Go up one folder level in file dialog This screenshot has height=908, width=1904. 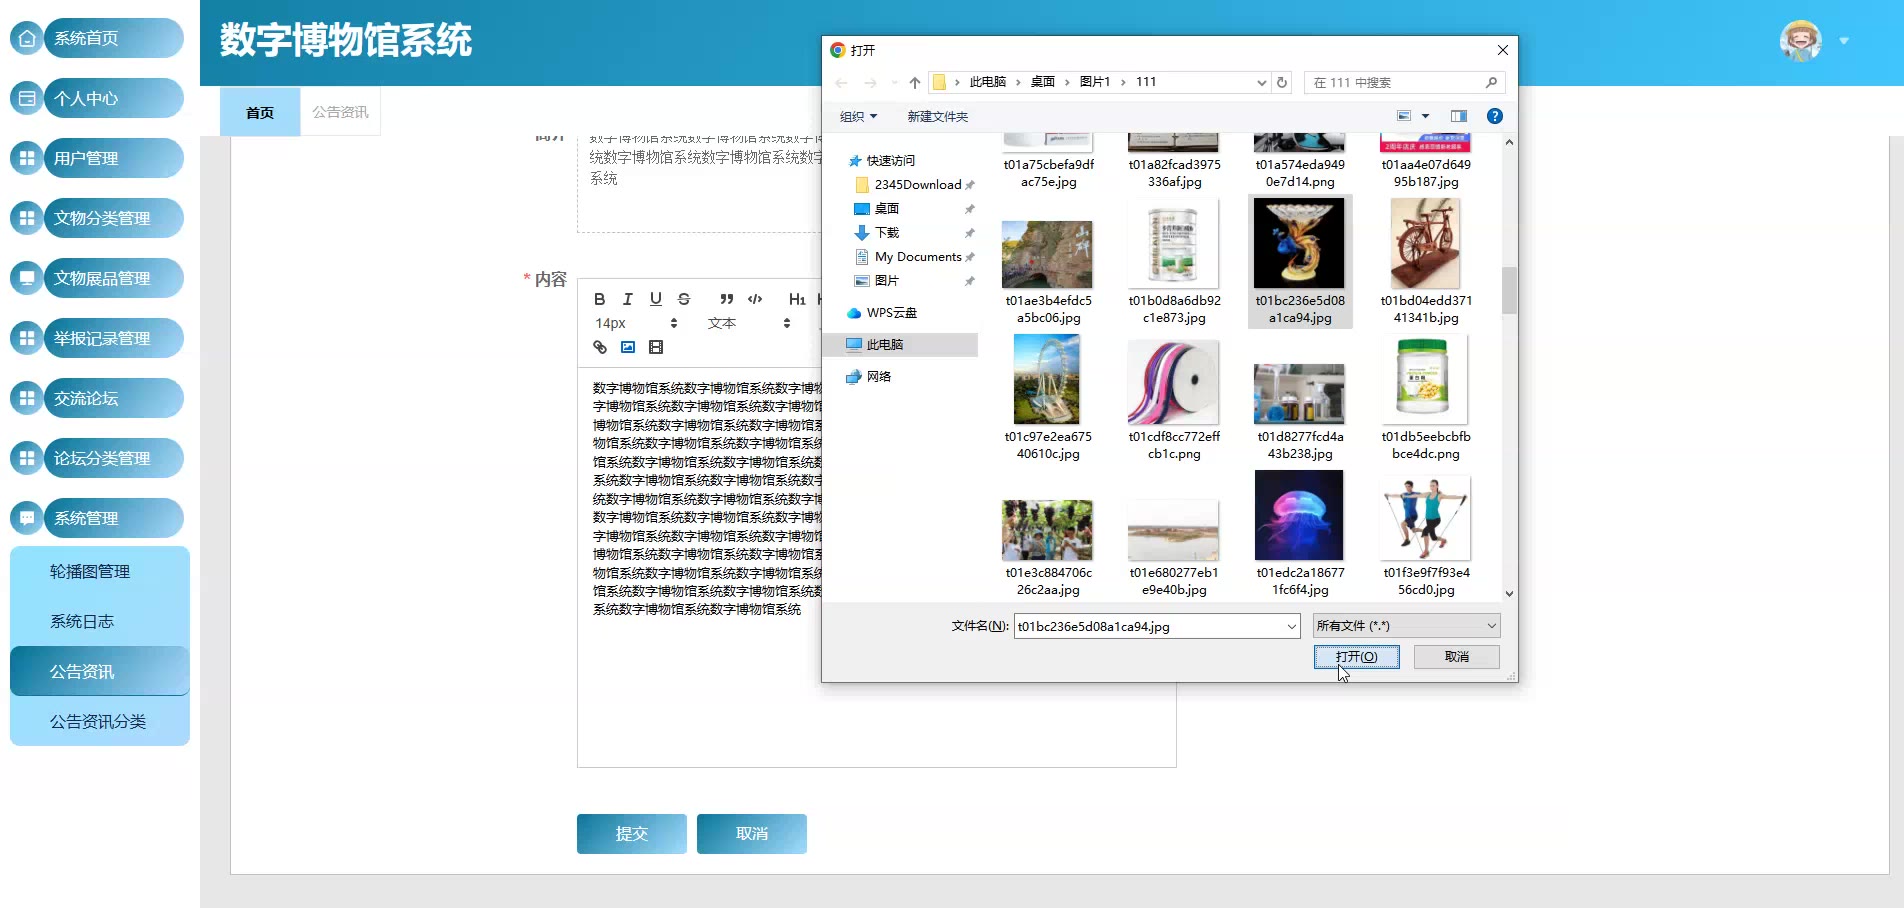click(915, 82)
